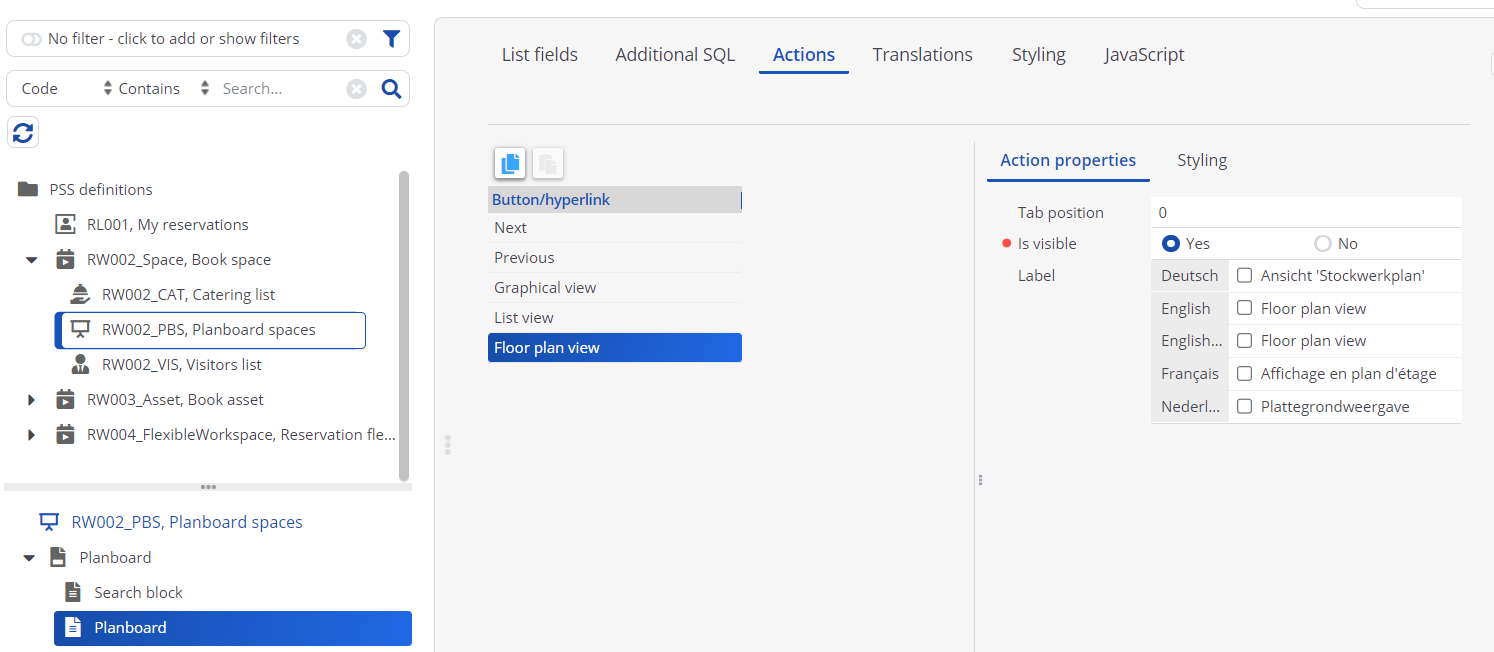The height and width of the screenshot is (652, 1494).
Task: Click the copy action icon above Button/hyperlink list
Action: 510,163
